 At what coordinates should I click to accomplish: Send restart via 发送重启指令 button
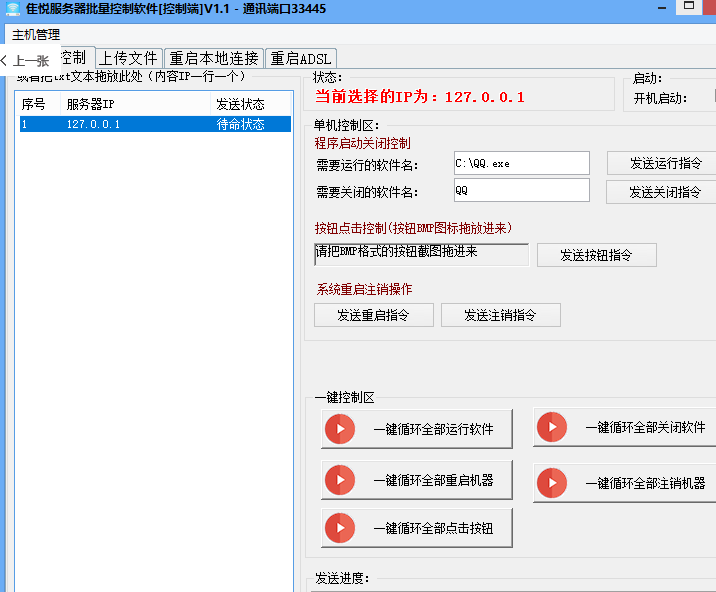point(373,315)
